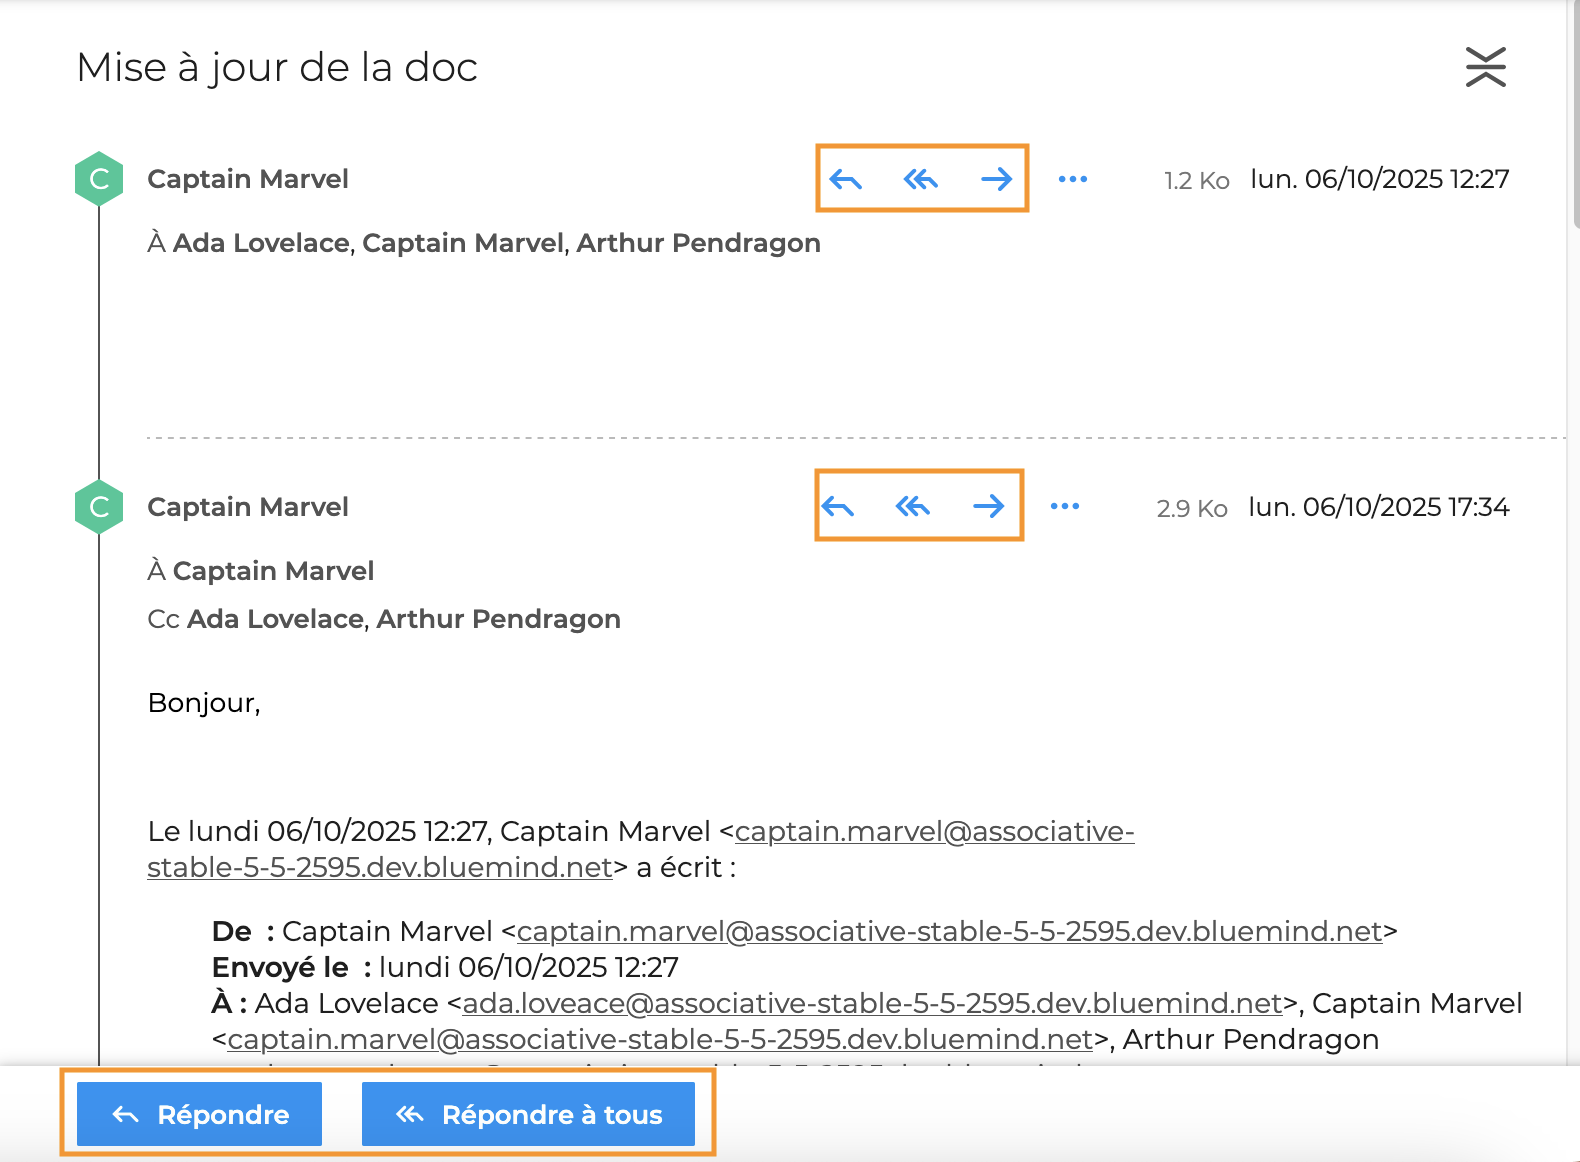Click first message's Captain Marvel avatar
Viewport: 1580px width, 1162px height.
point(99,179)
